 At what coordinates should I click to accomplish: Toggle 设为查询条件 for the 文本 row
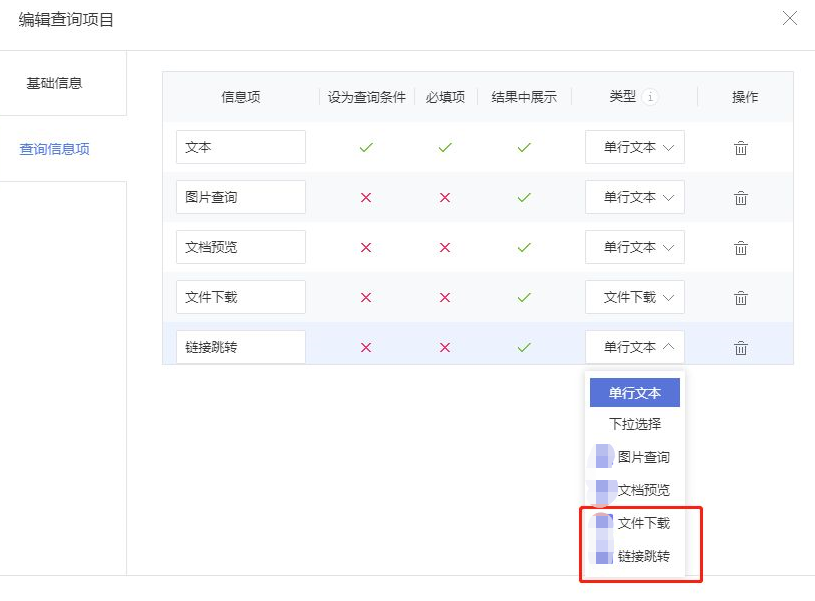click(366, 147)
